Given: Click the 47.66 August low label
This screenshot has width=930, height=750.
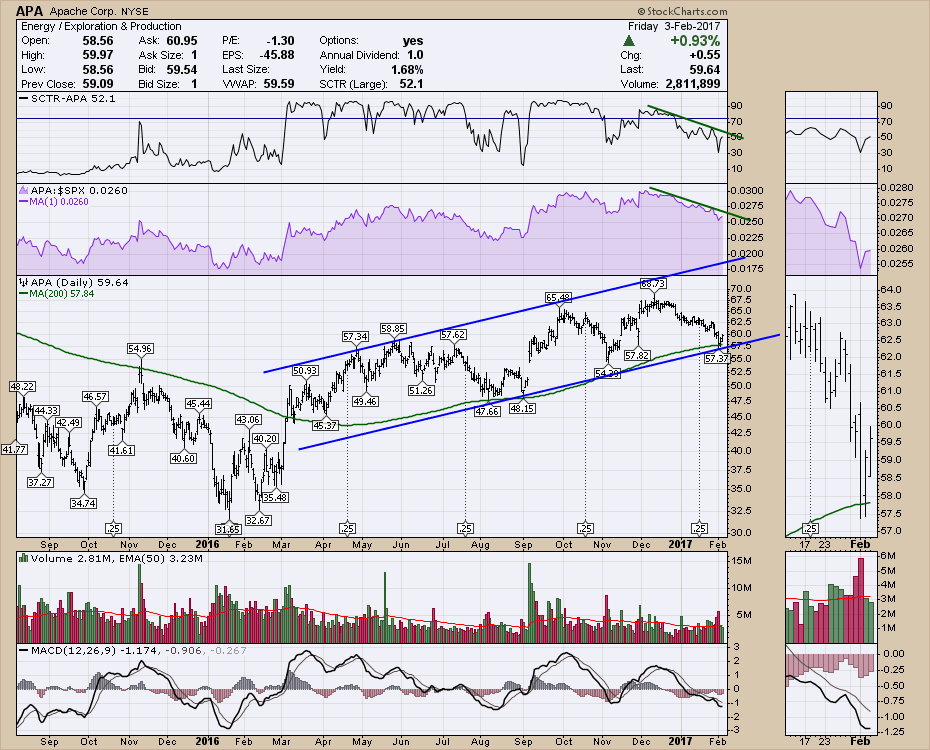Looking at the screenshot, I should pyautogui.click(x=488, y=411).
